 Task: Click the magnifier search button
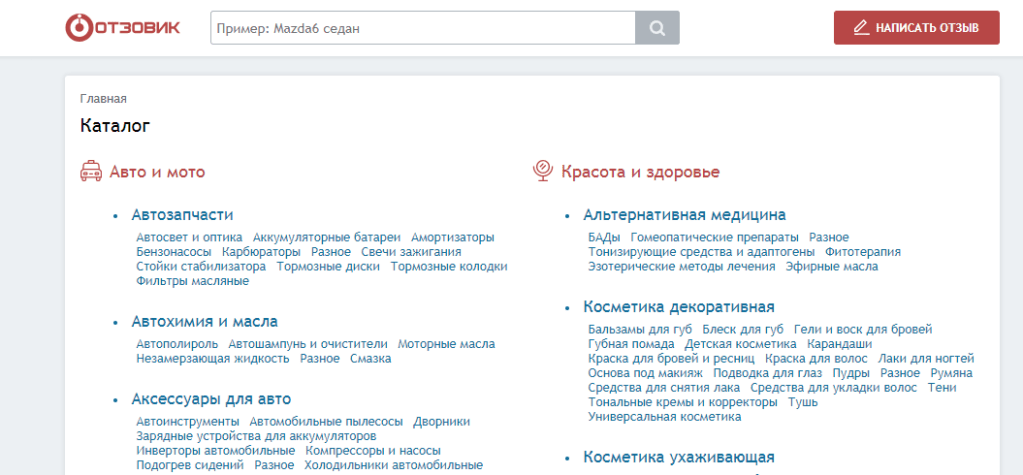click(x=657, y=28)
